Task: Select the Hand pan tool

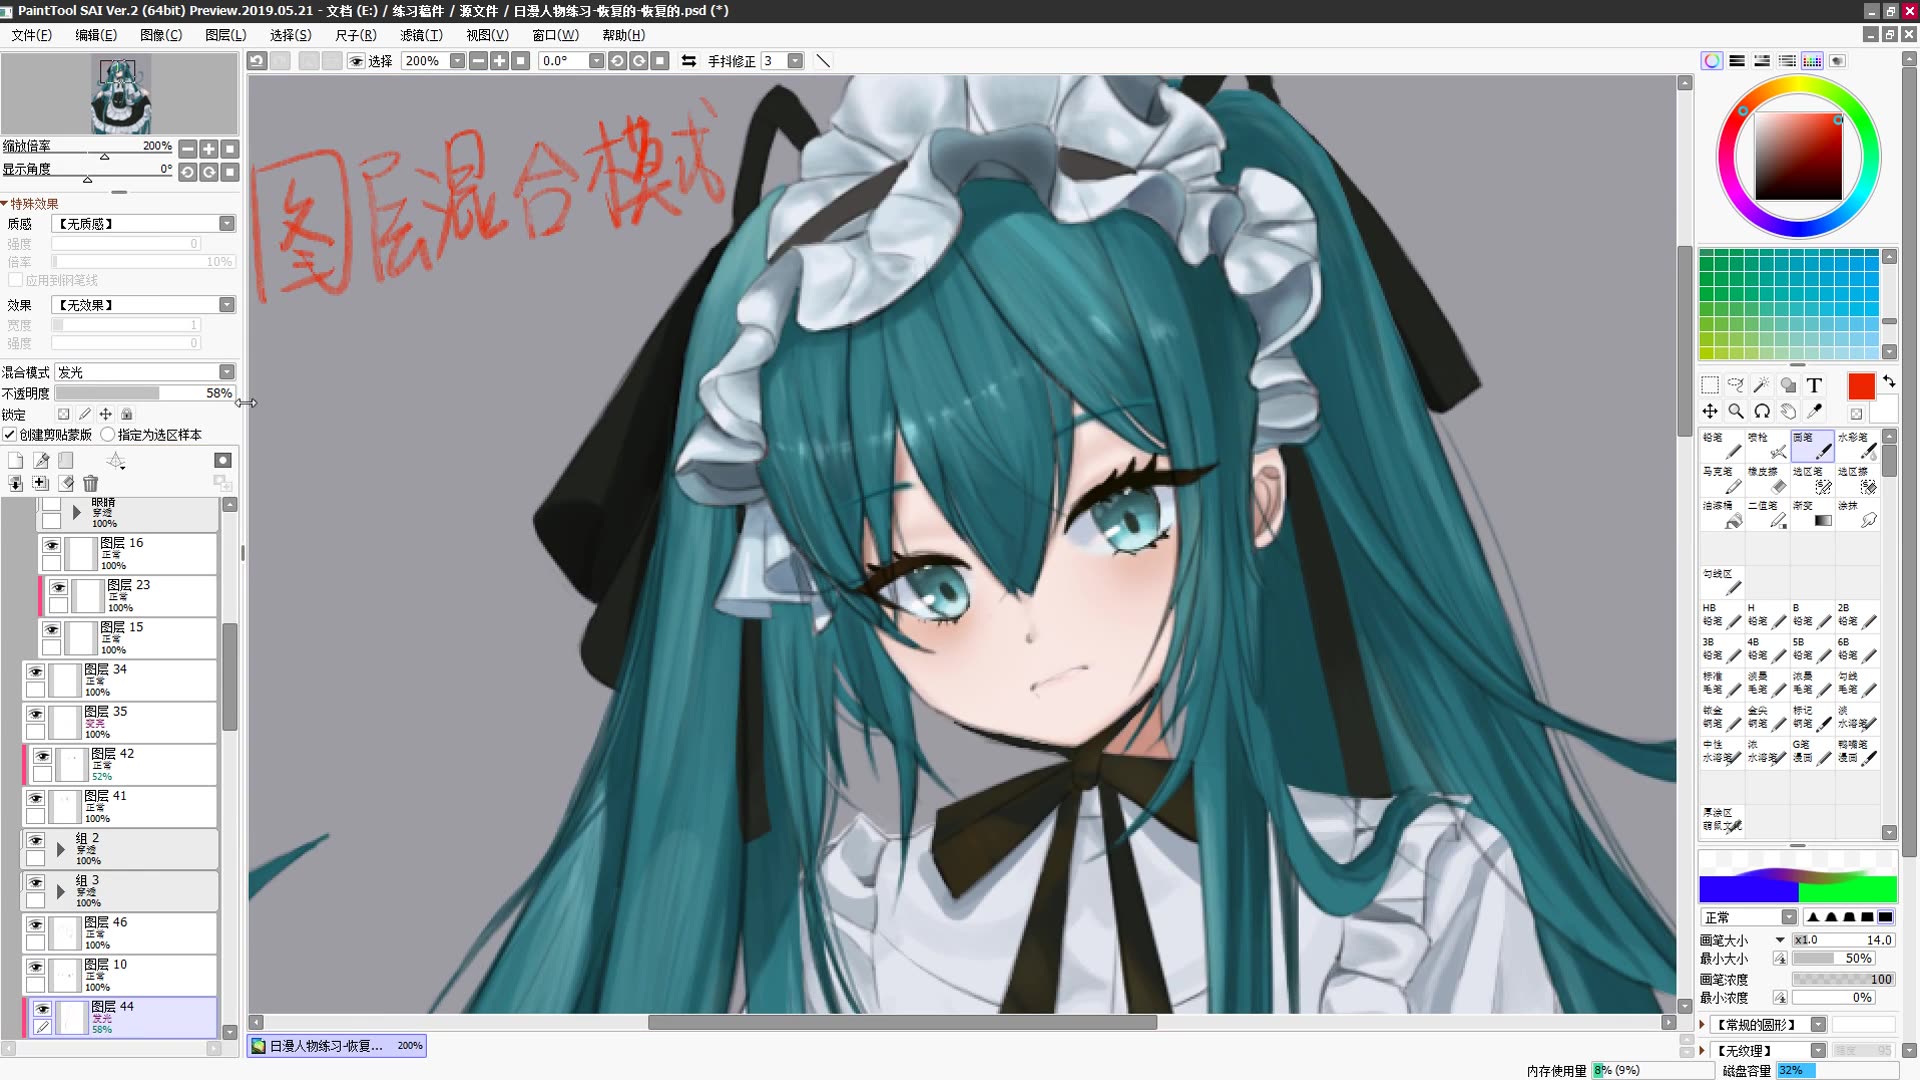Action: [1788, 411]
